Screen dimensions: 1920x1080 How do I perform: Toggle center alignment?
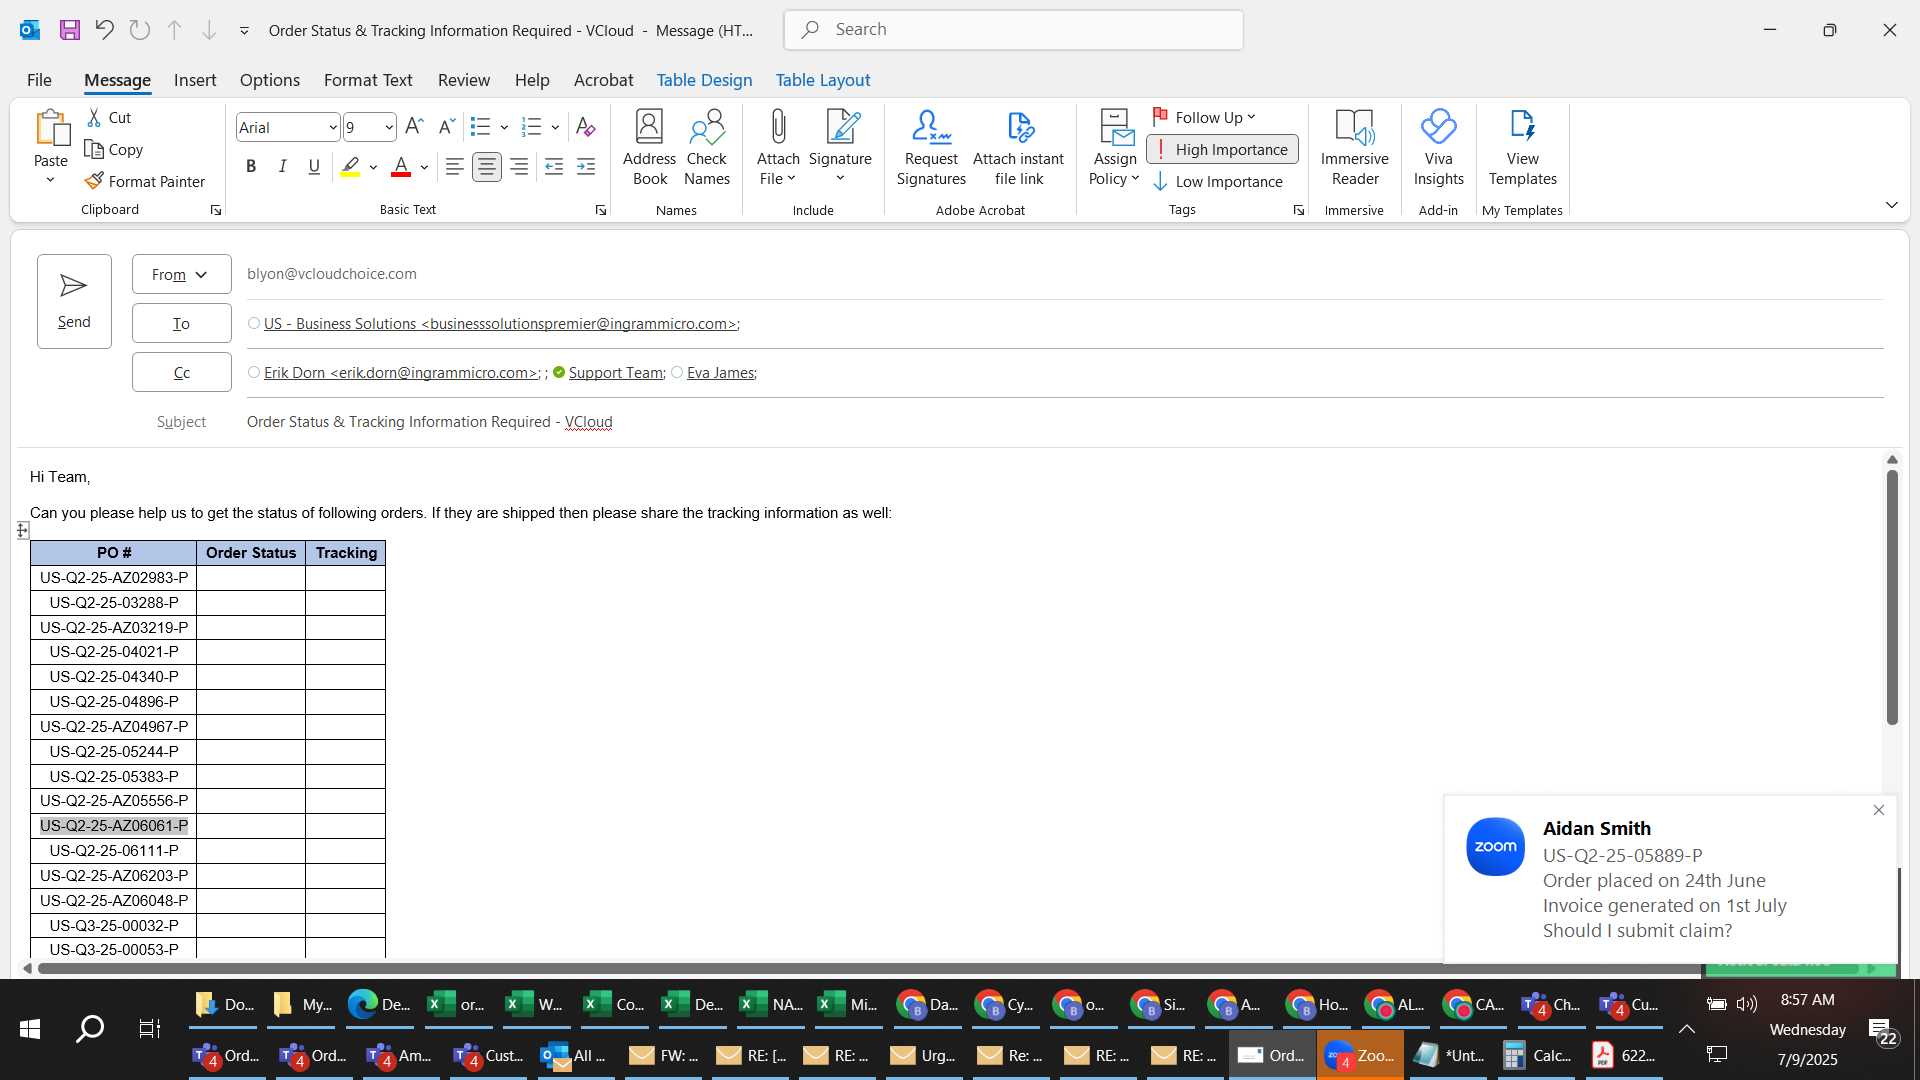tap(487, 167)
